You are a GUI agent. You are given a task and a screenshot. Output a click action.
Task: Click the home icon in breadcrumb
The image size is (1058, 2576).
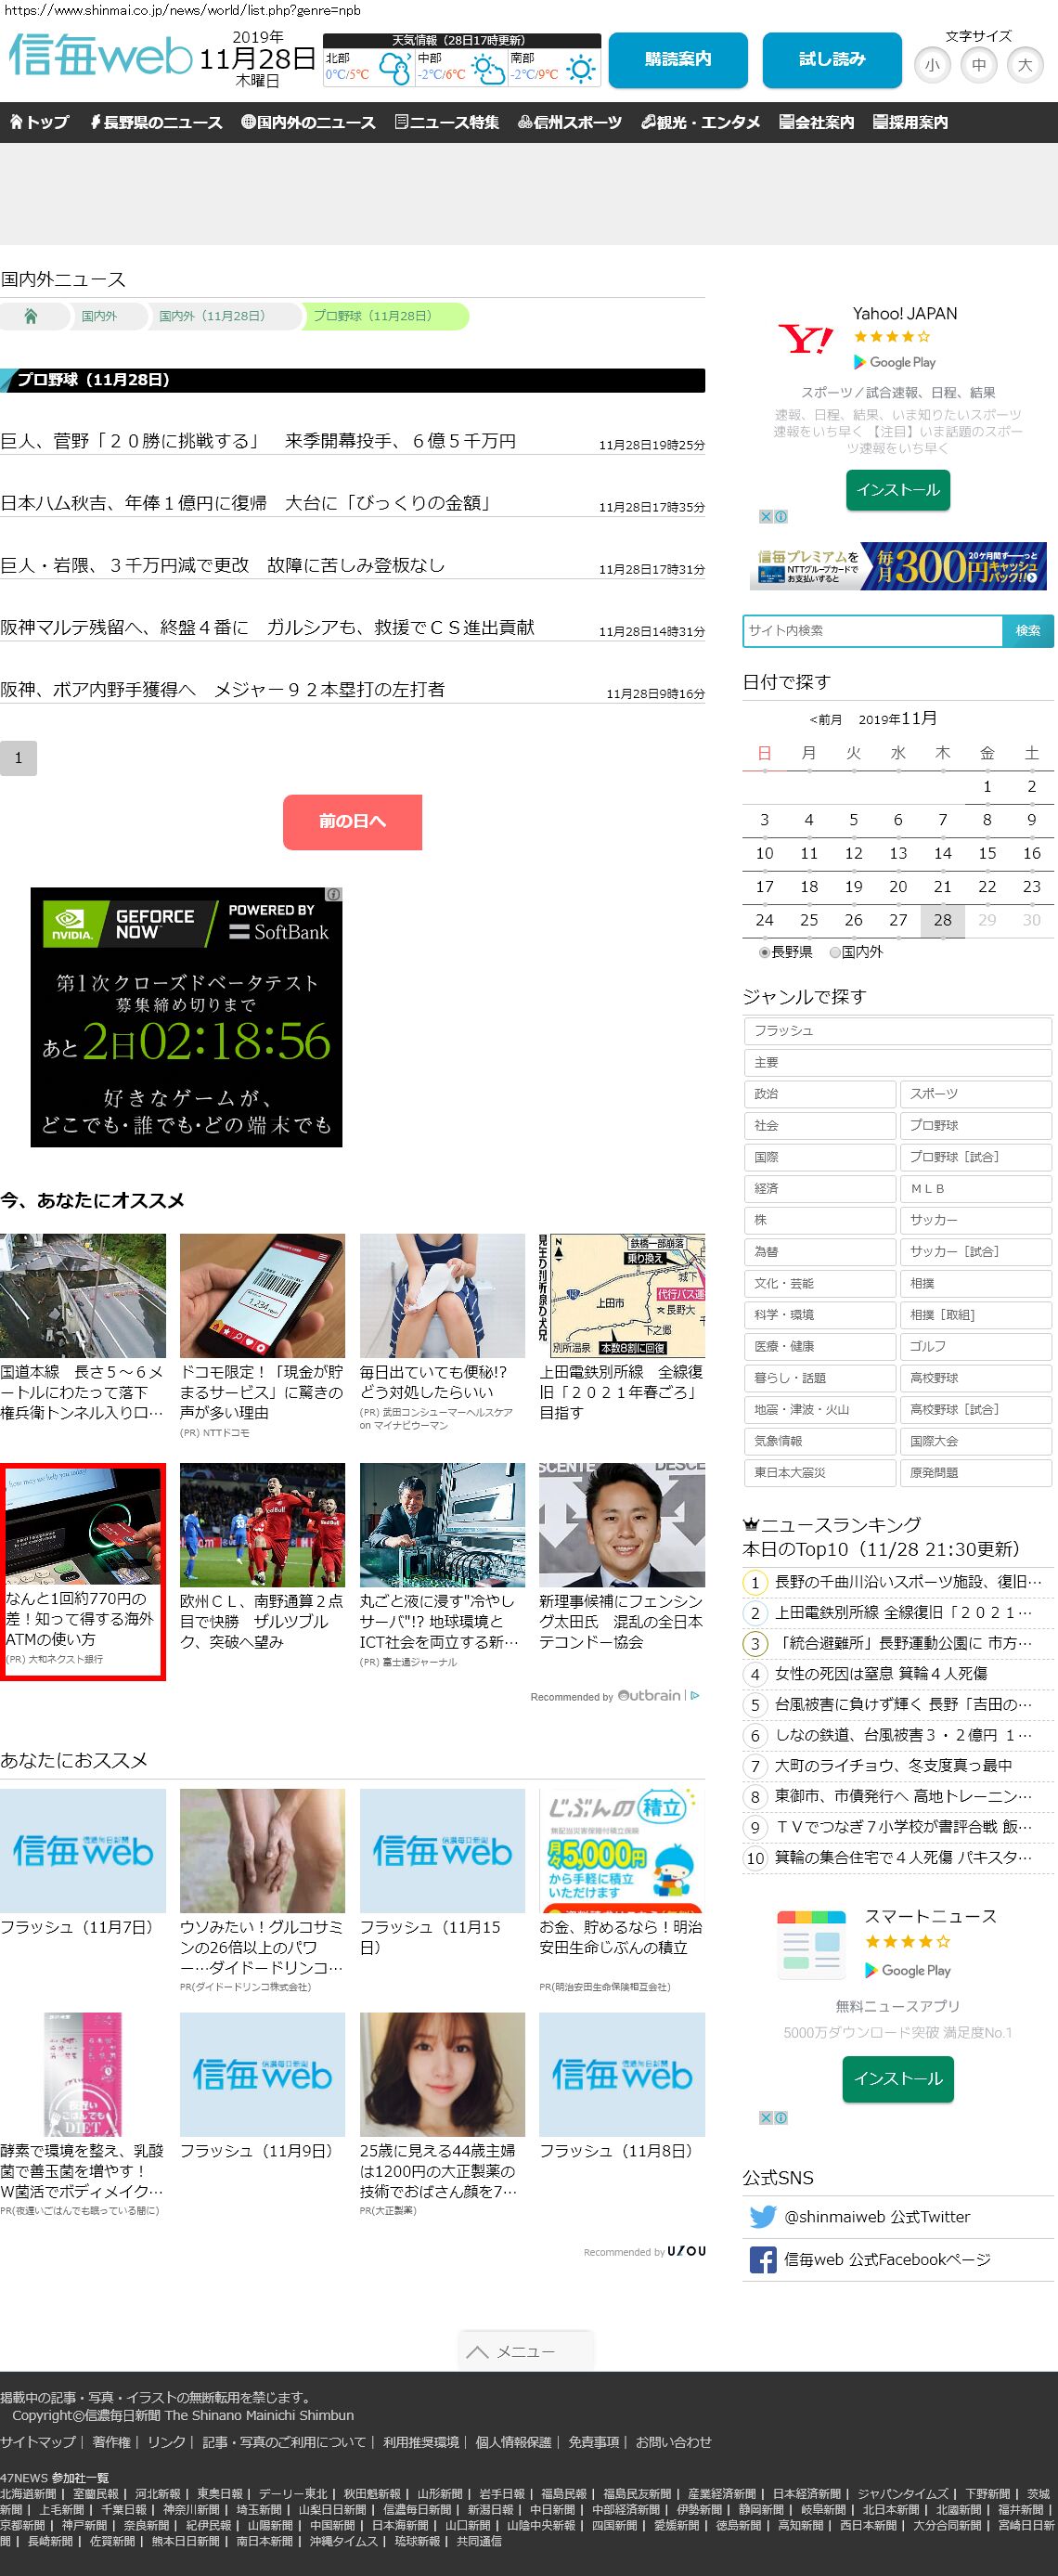(x=31, y=316)
